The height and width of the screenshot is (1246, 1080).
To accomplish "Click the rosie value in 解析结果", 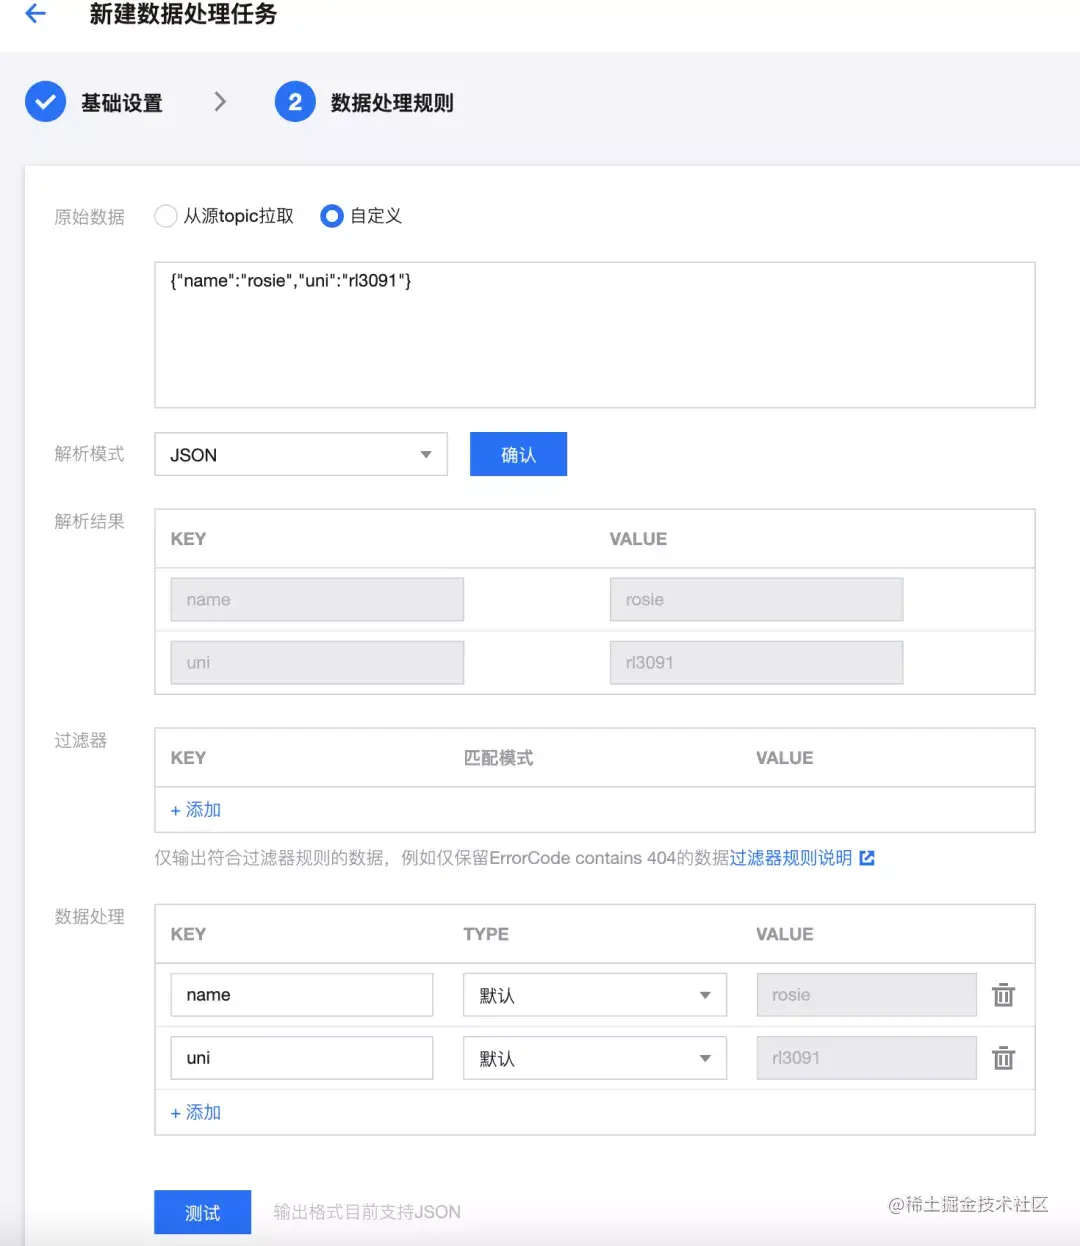I will pyautogui.click(x=756, y=600).
